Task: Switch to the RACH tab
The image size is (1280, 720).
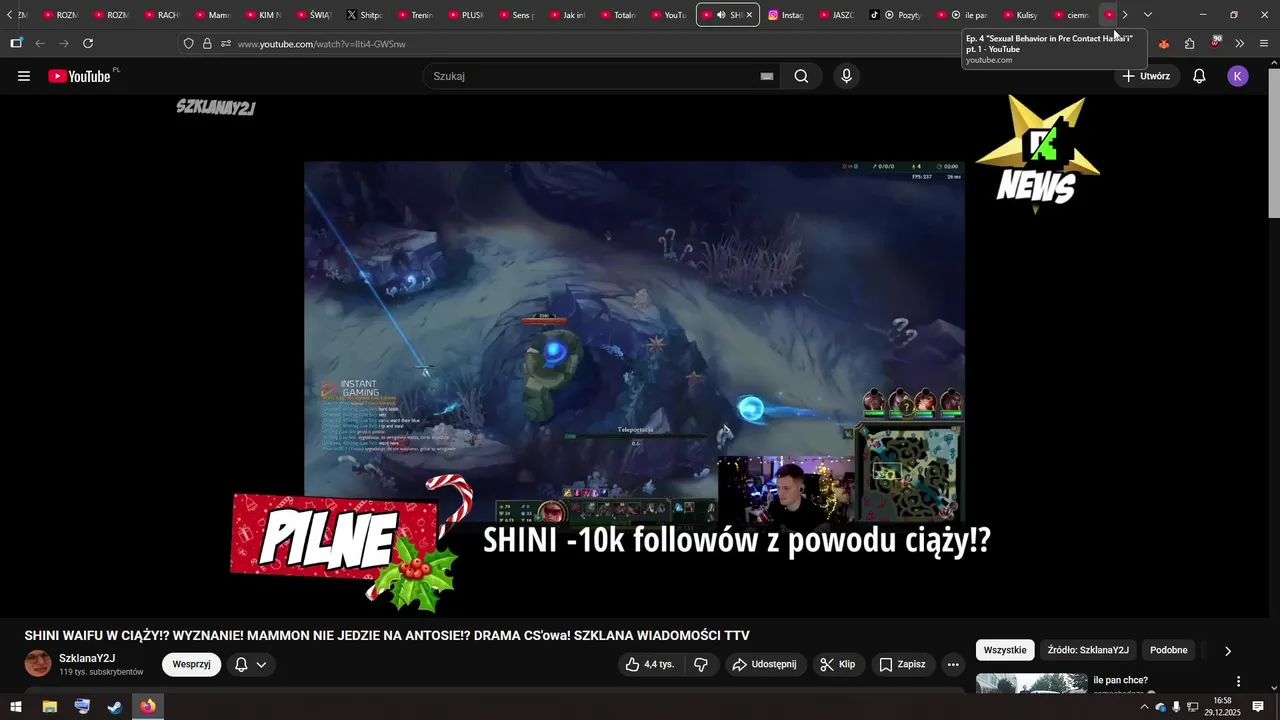Action: [161, 15]
